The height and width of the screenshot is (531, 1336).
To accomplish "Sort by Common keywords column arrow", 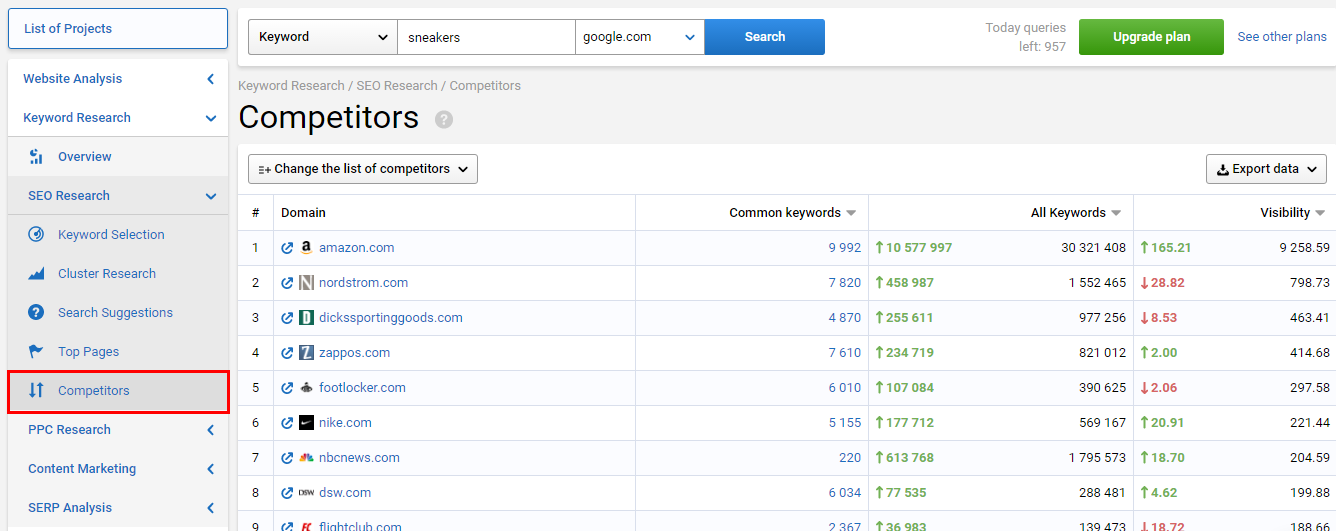I will tap(851, 213).
